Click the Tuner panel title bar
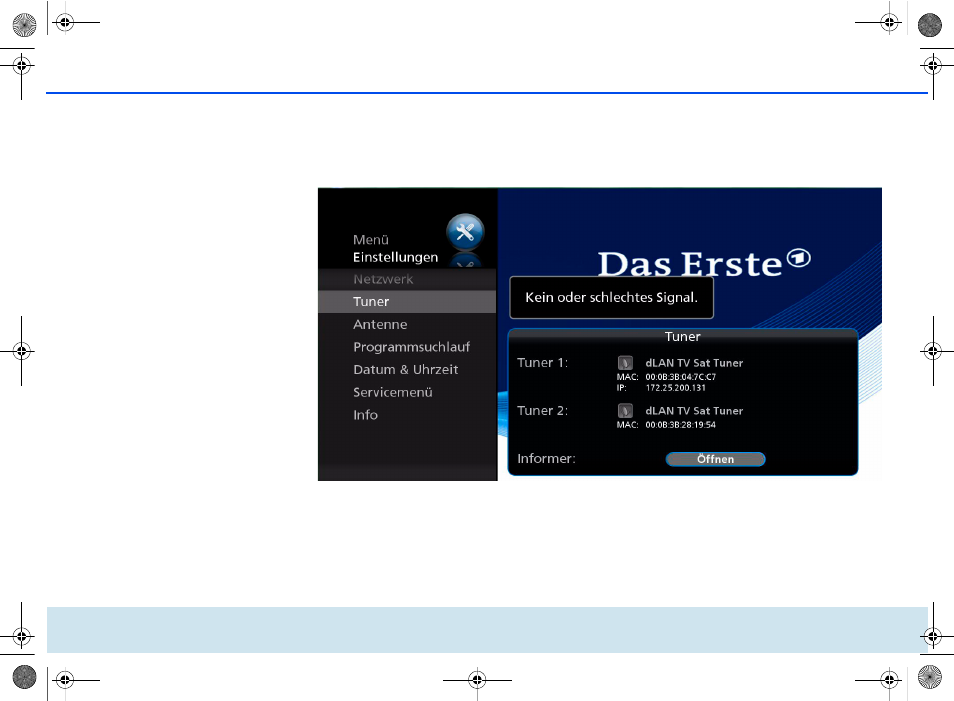This screenshot has width=954, height=701. point(682,337)
